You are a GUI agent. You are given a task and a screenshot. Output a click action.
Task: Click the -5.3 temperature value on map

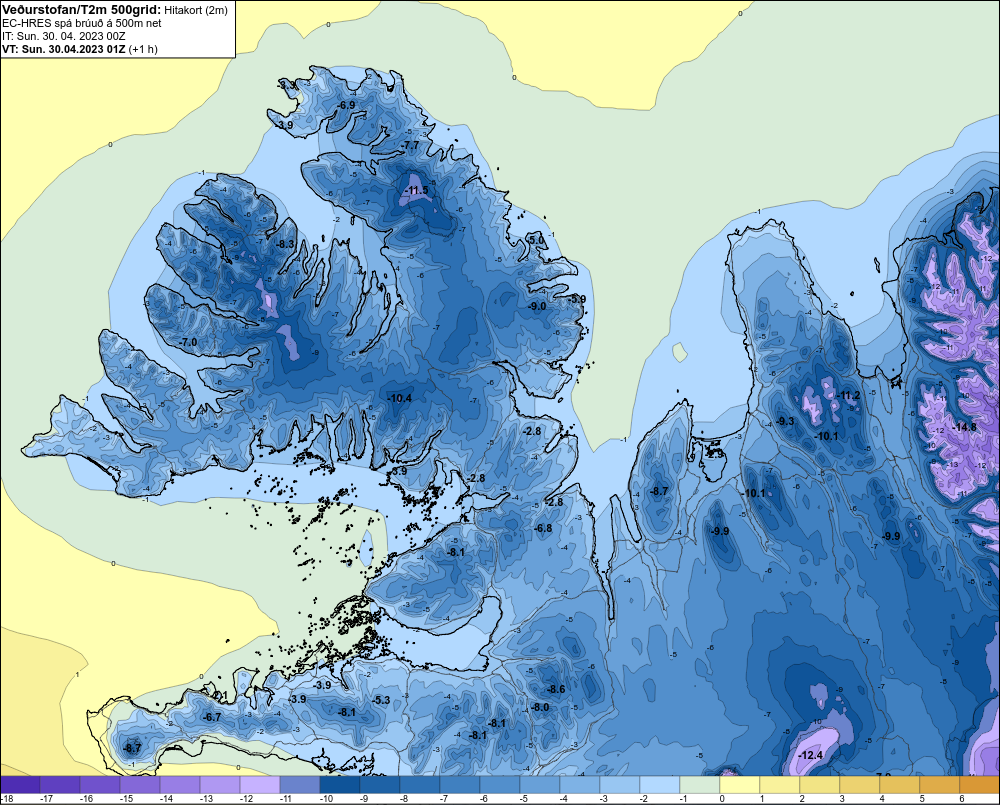coord(381,700)
